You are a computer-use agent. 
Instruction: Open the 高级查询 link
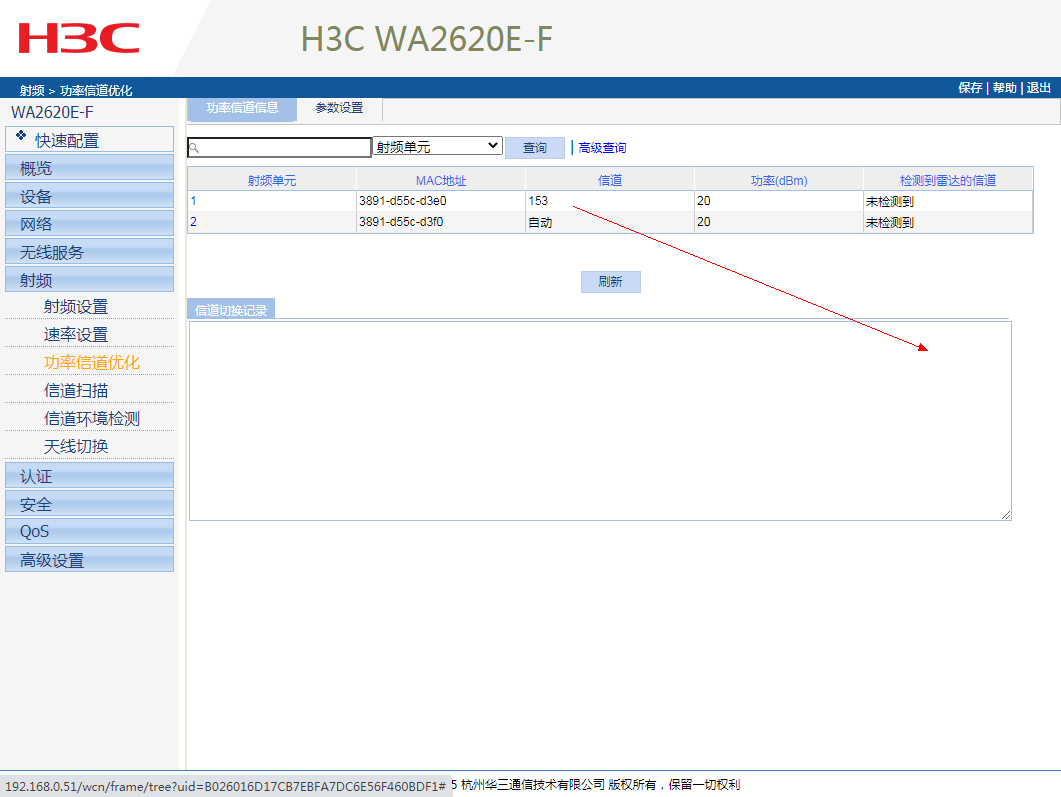click(602, 147)
